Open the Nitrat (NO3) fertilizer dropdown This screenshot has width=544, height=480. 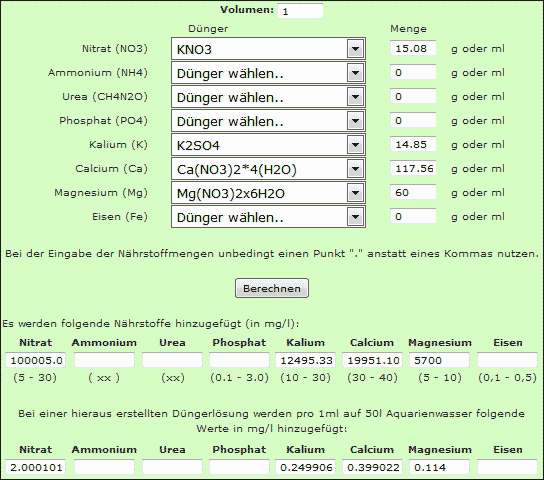tap(268, 49)
